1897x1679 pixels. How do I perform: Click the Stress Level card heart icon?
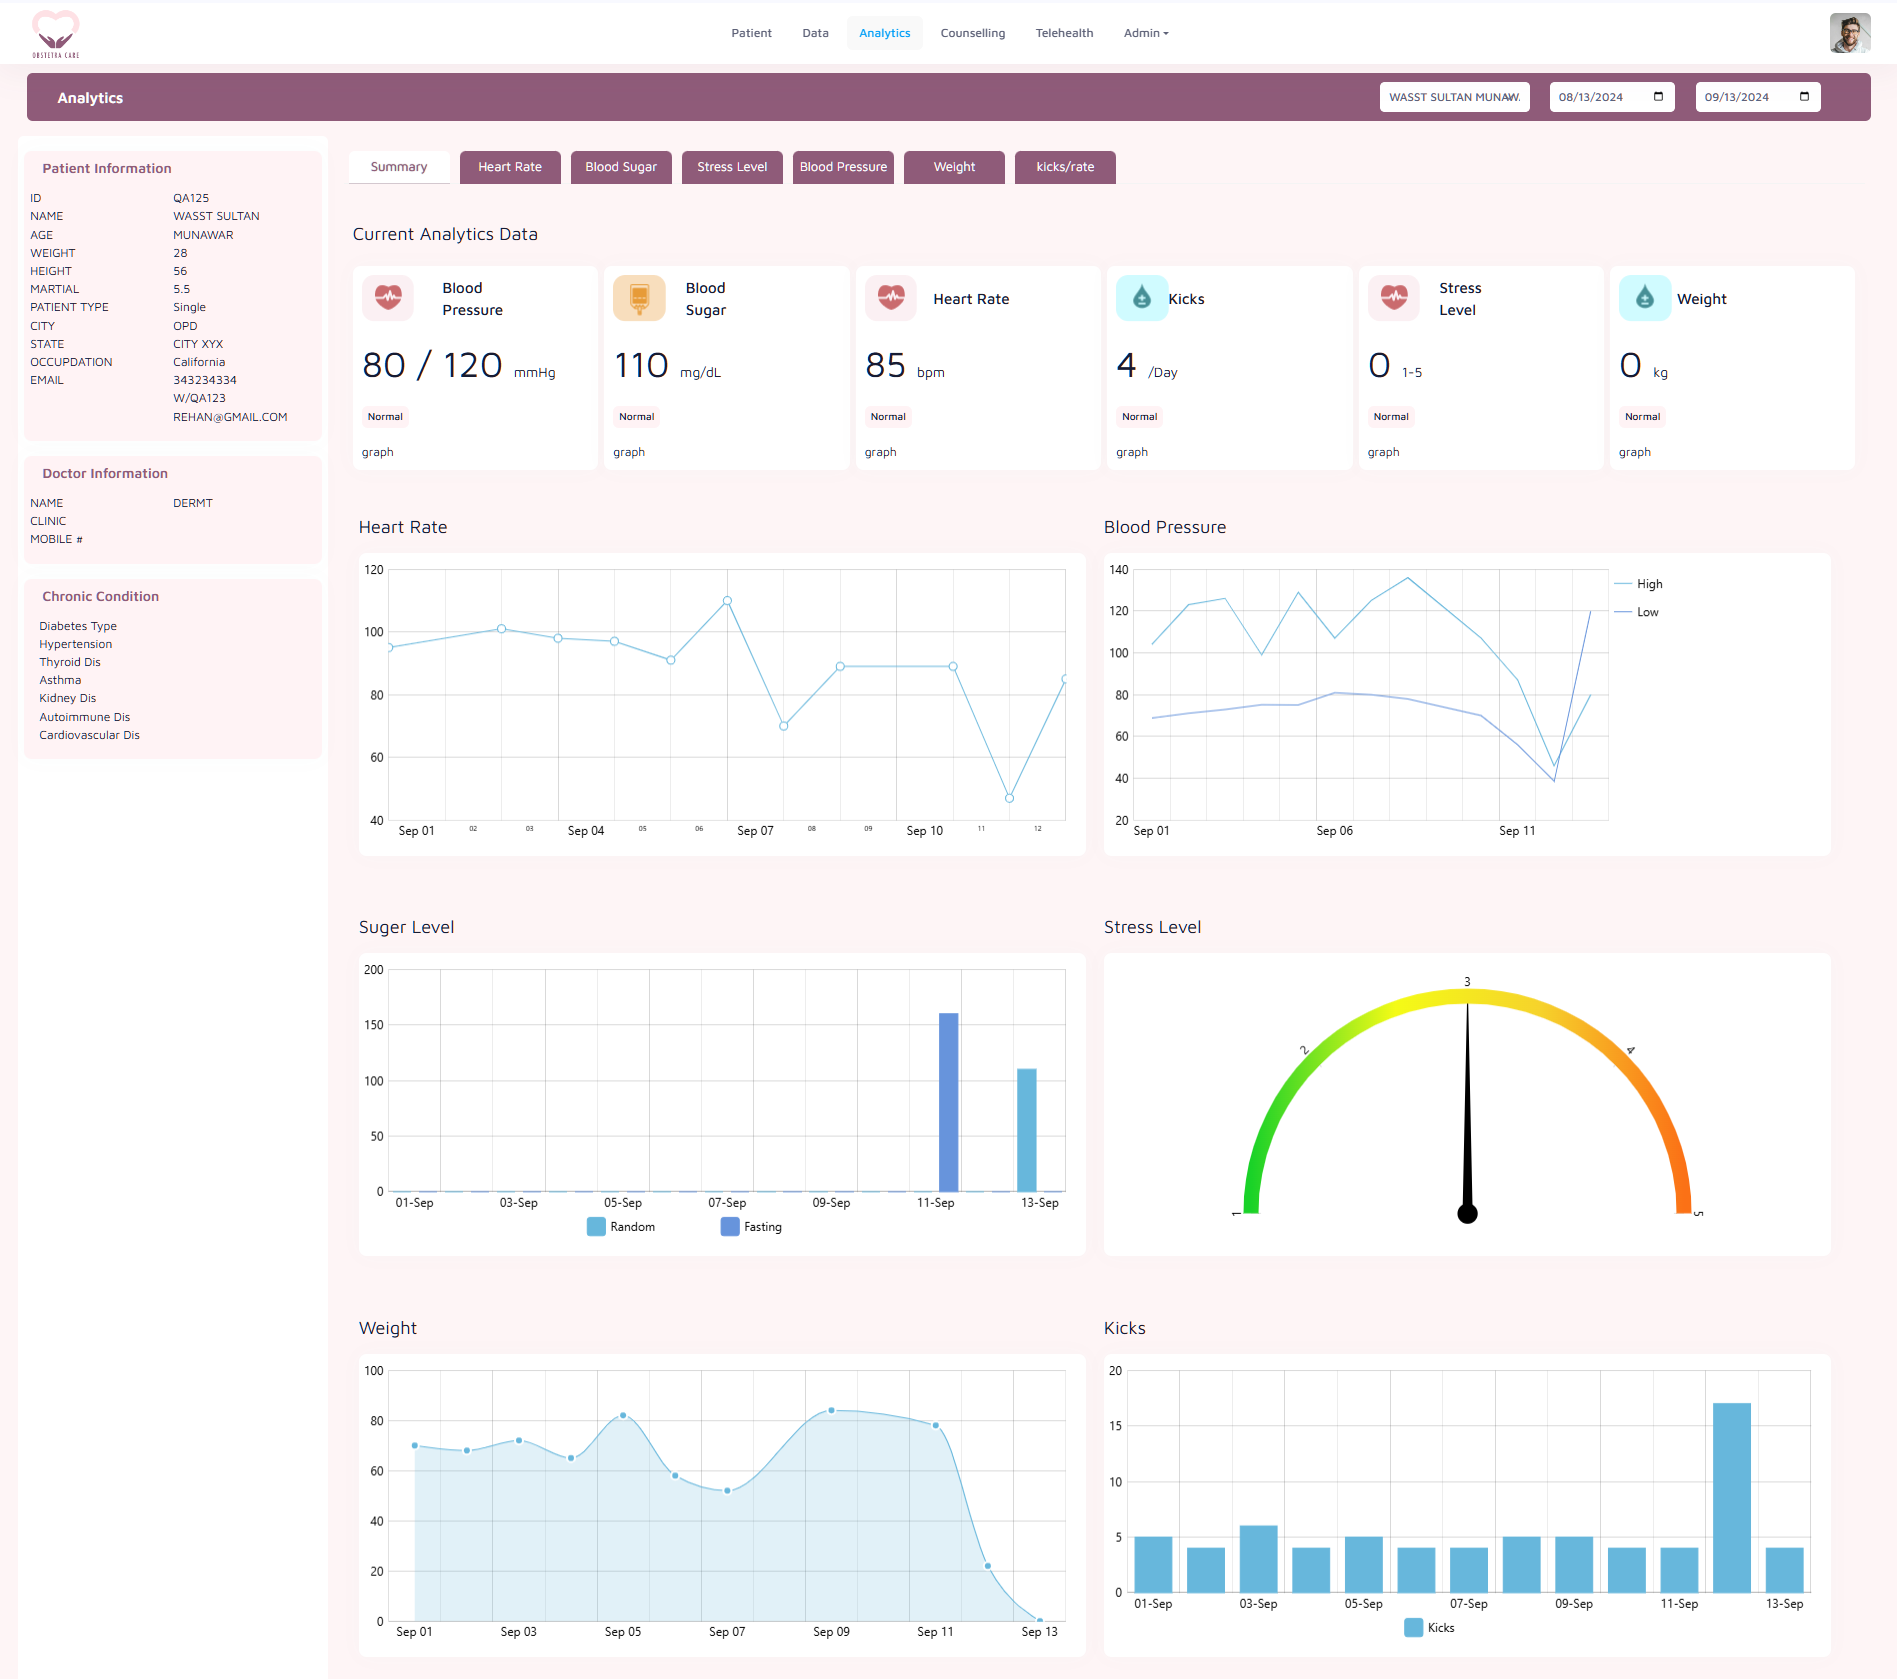coord(1393,298)
